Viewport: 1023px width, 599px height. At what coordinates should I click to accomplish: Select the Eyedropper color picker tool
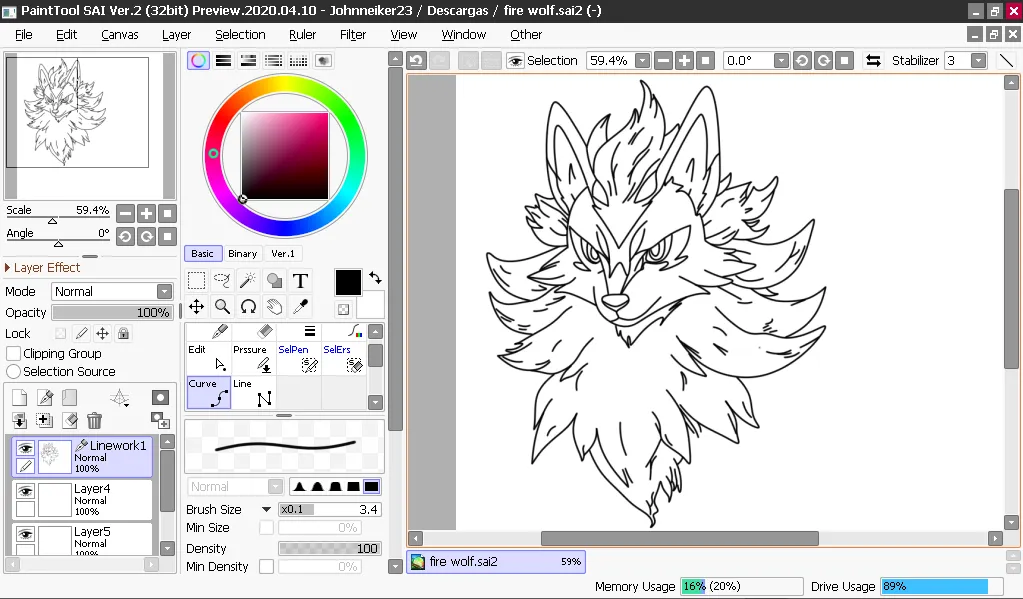tap(300, 306)
